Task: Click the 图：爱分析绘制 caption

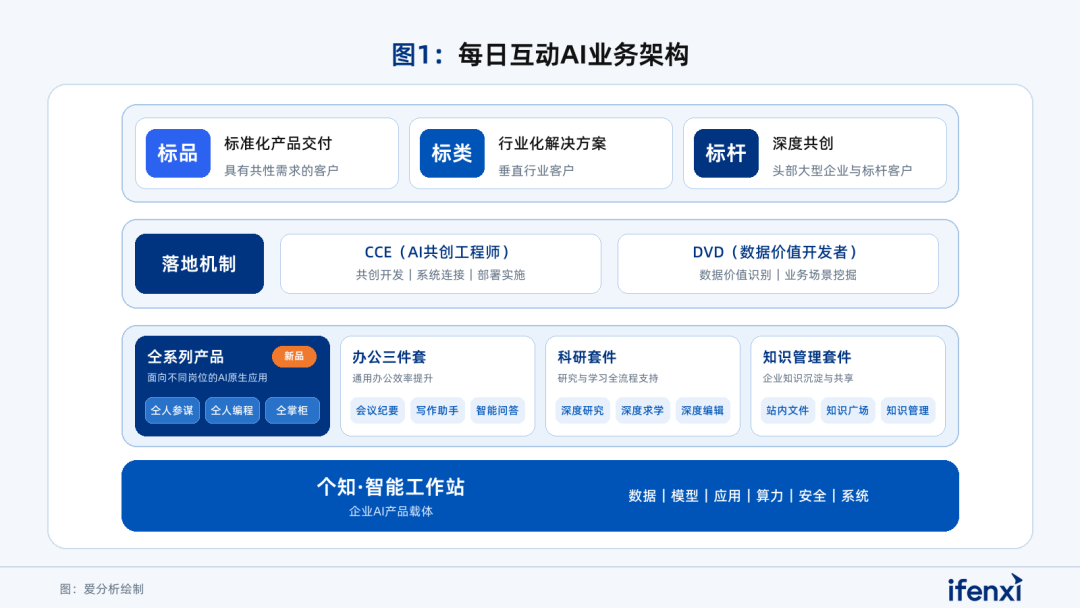Action: [x=102, y=589]
